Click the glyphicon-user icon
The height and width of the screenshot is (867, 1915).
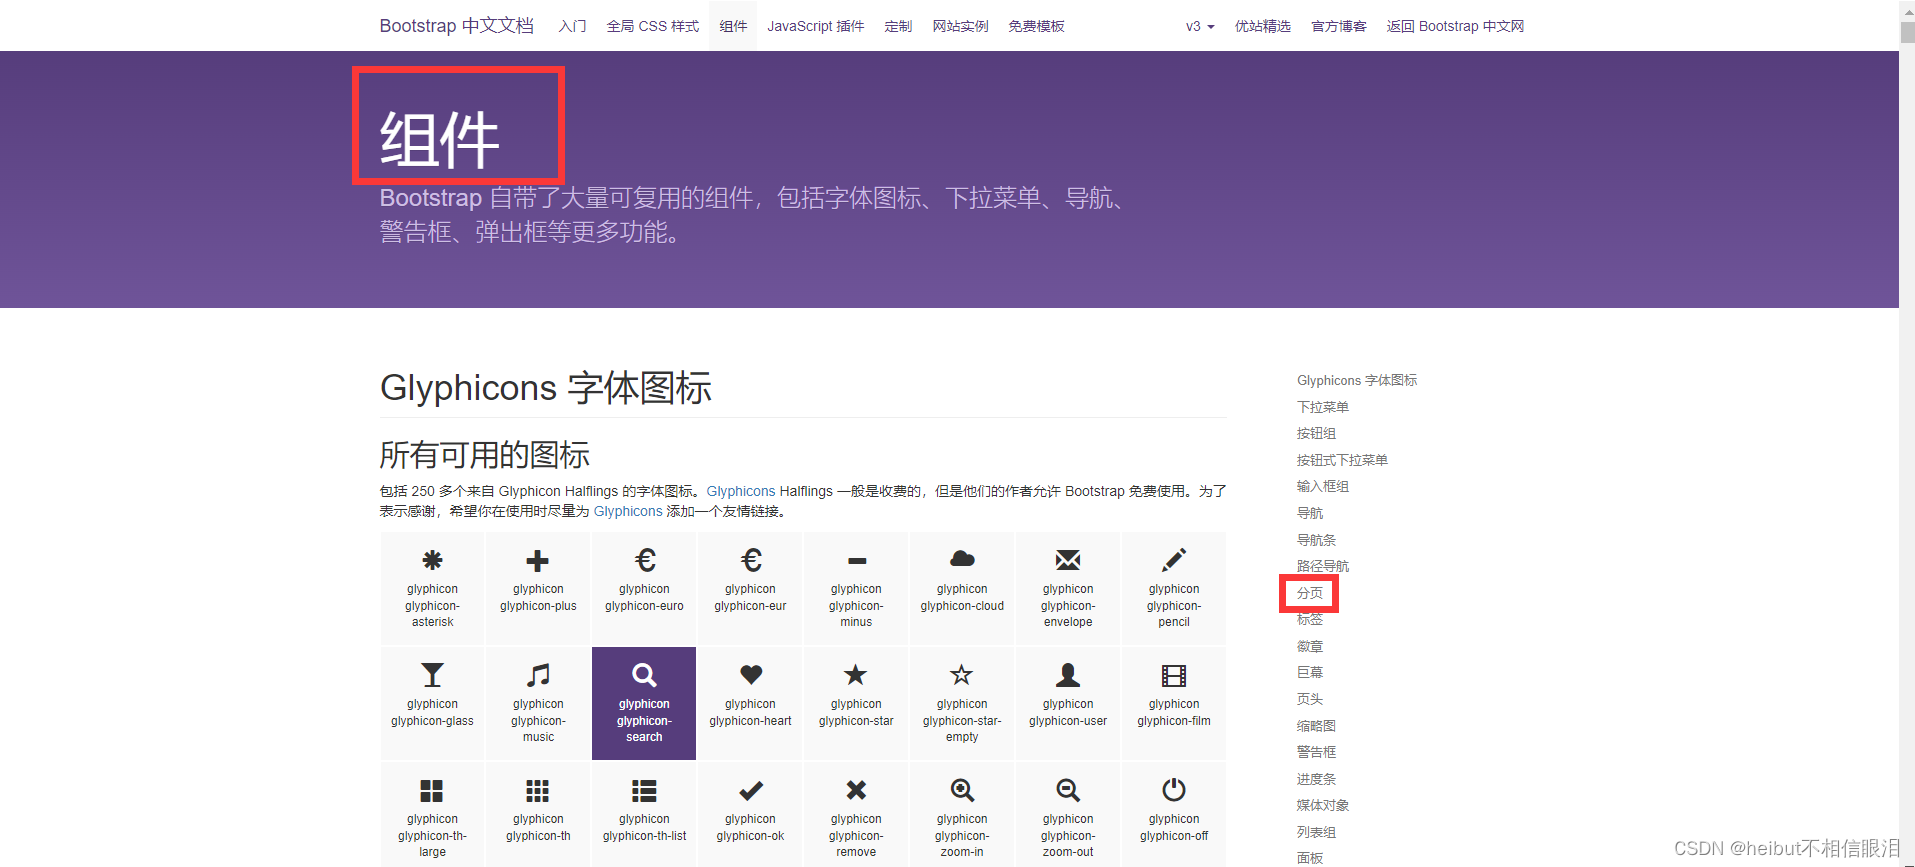(1068, 675)
